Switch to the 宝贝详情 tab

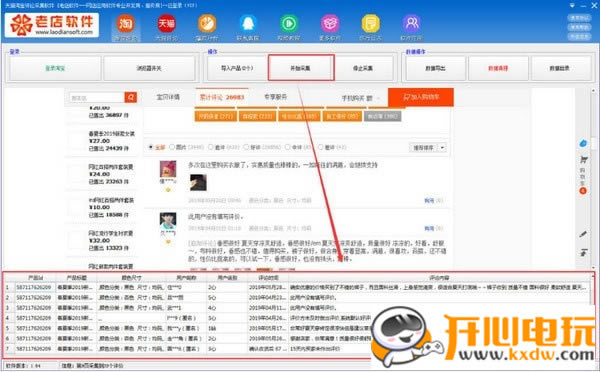click(168, 97)
